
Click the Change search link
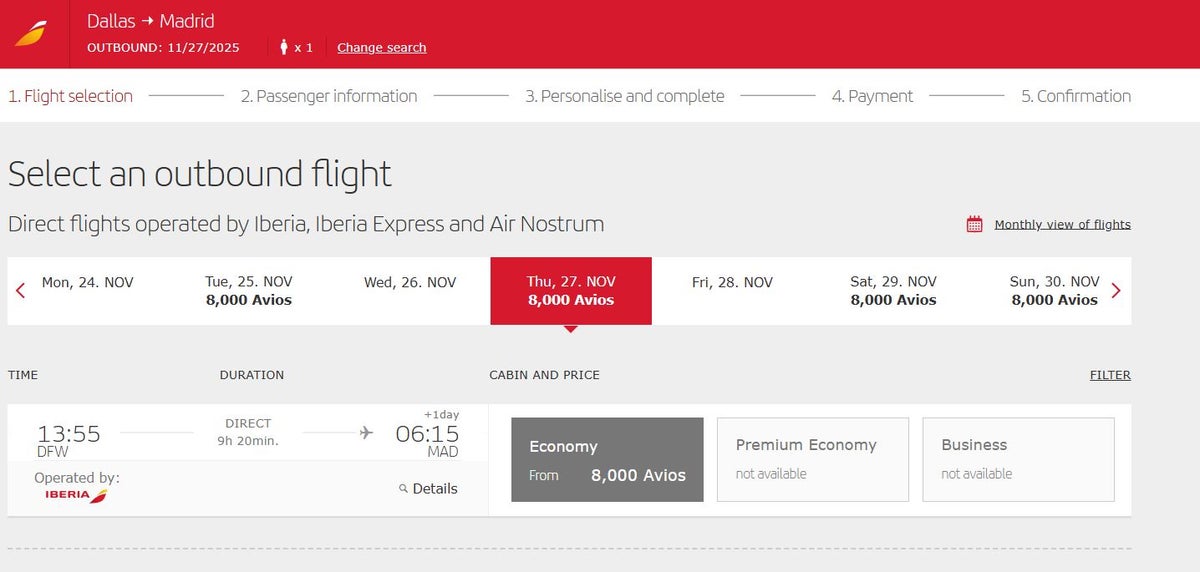point(381,48)
